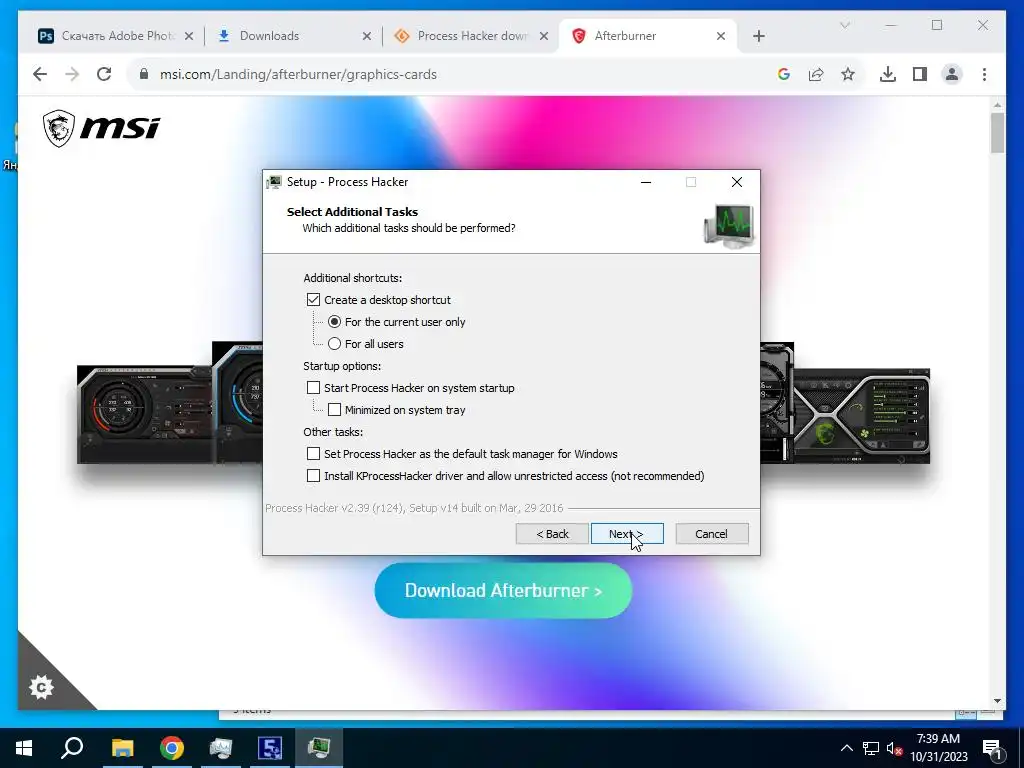Open the blue S taskbar application
The height and width of the screenshot is (768, 1024).
tap(270, 748)
